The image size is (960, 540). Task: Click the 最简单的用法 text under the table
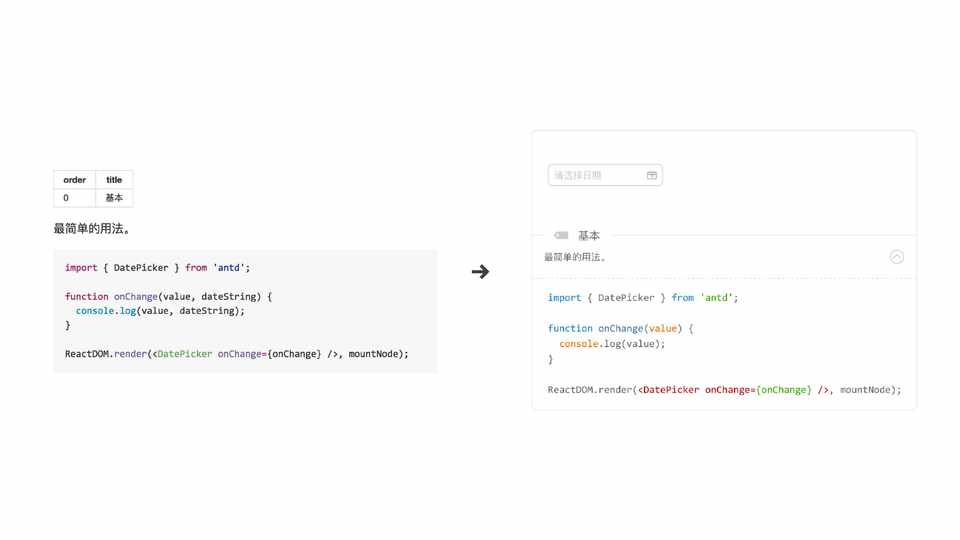(x=92, y=229)
